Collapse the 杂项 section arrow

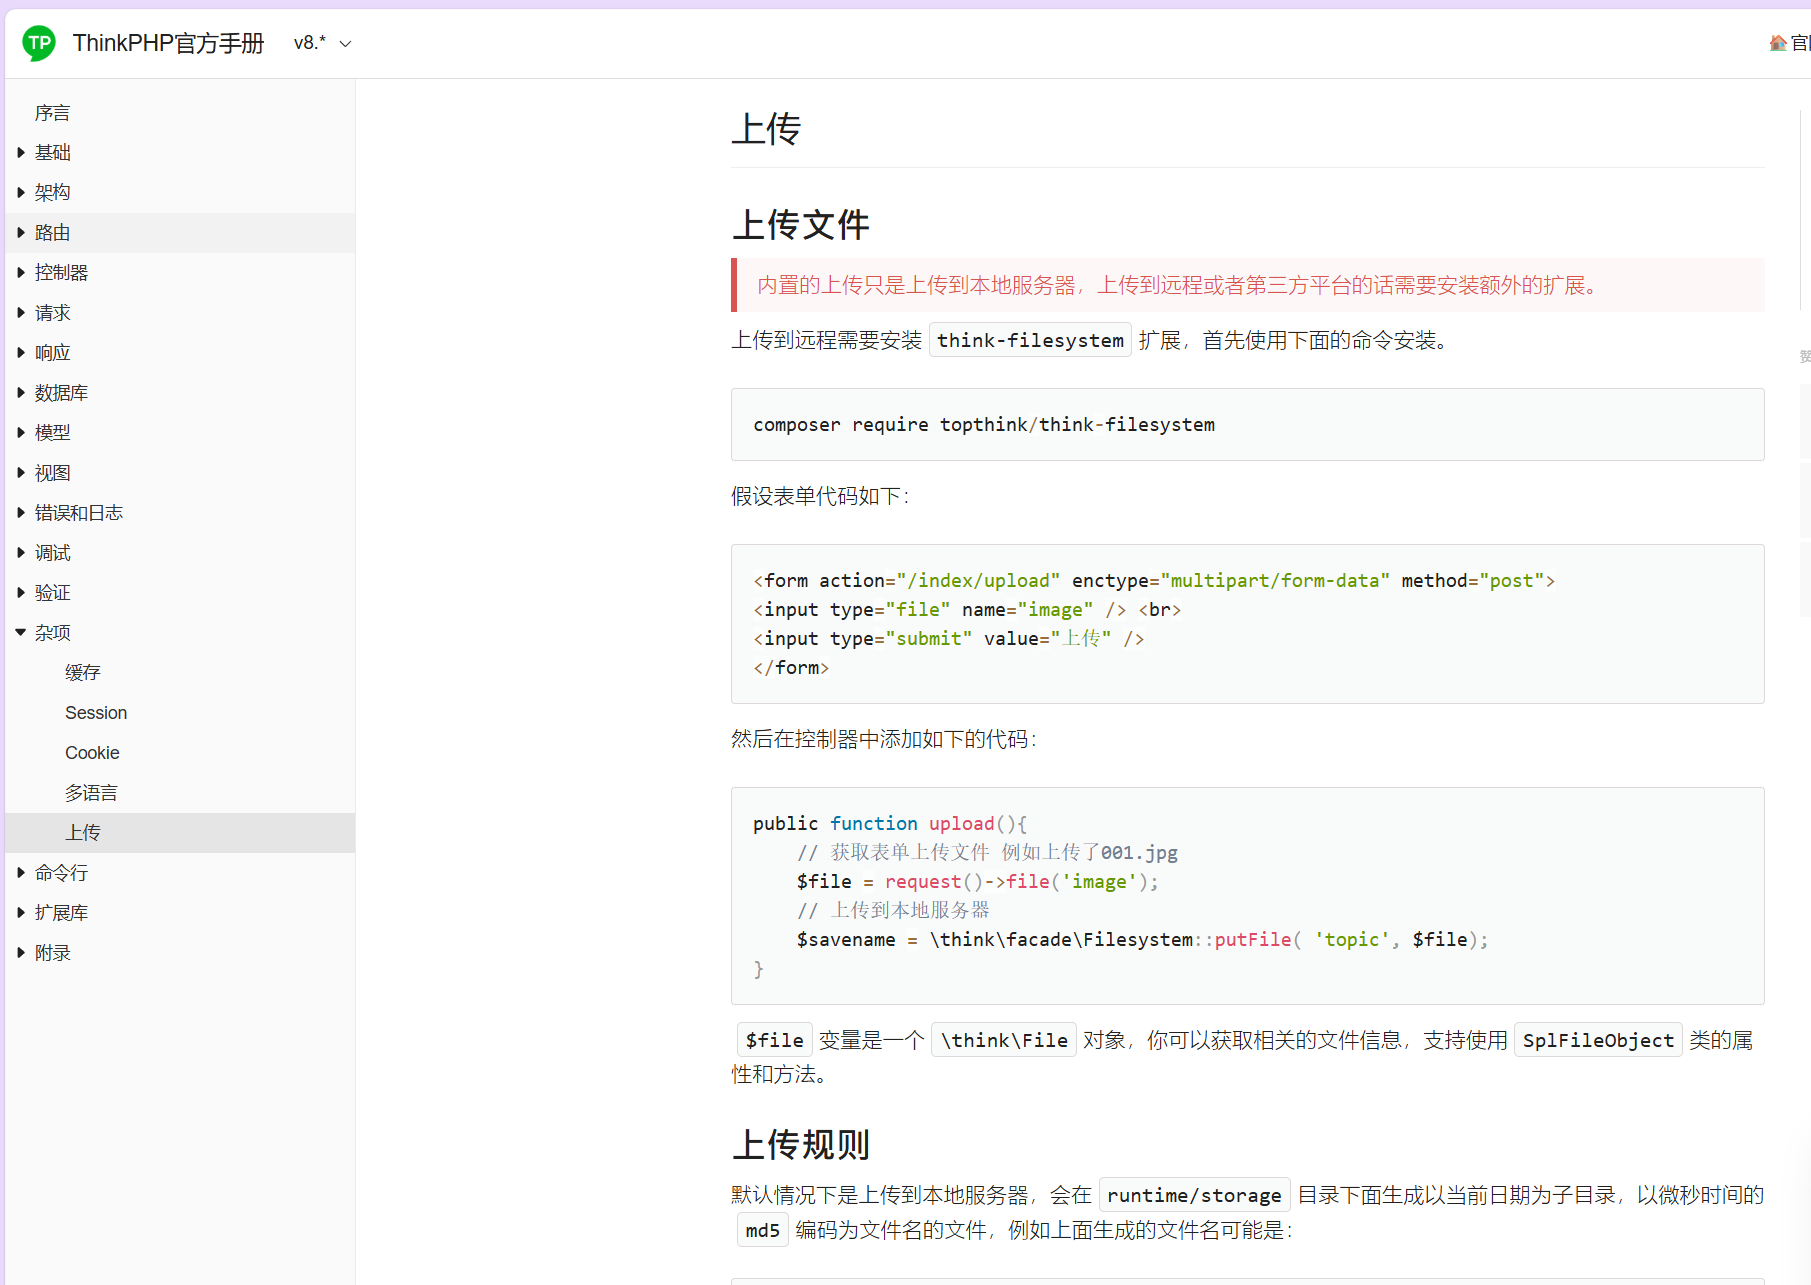[21, 632]
